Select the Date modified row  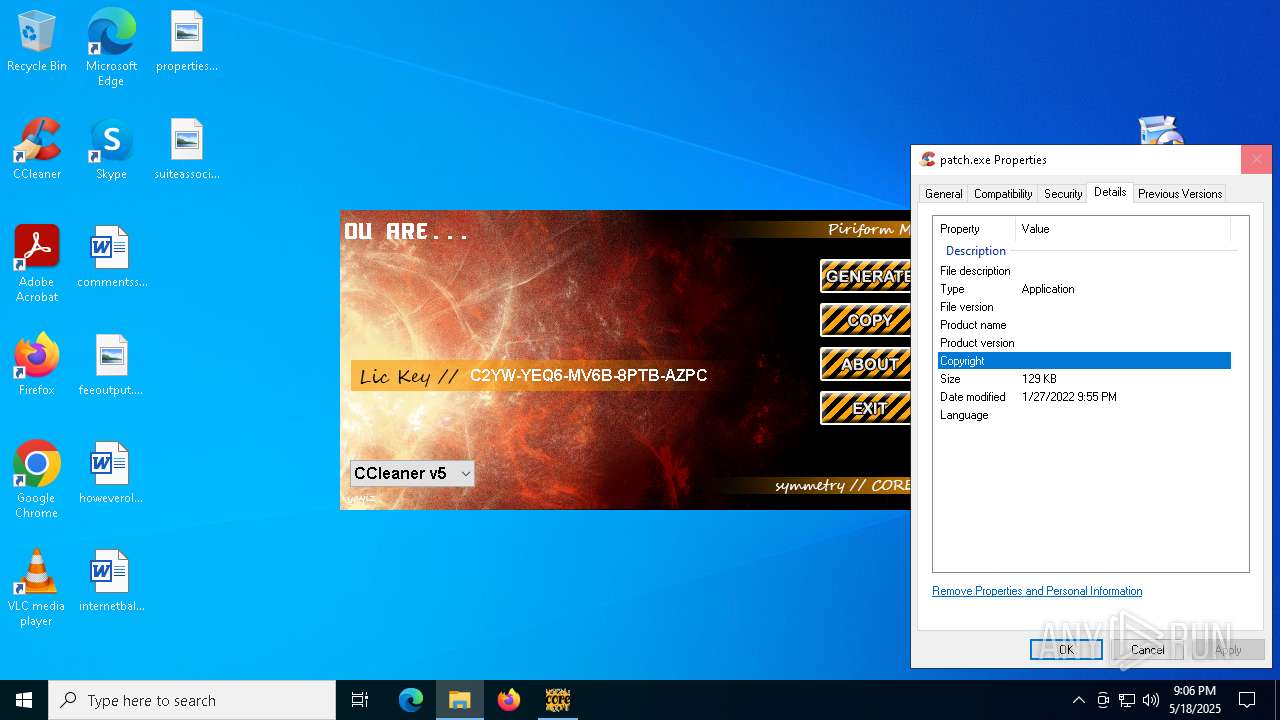[x=1084, y=397]
